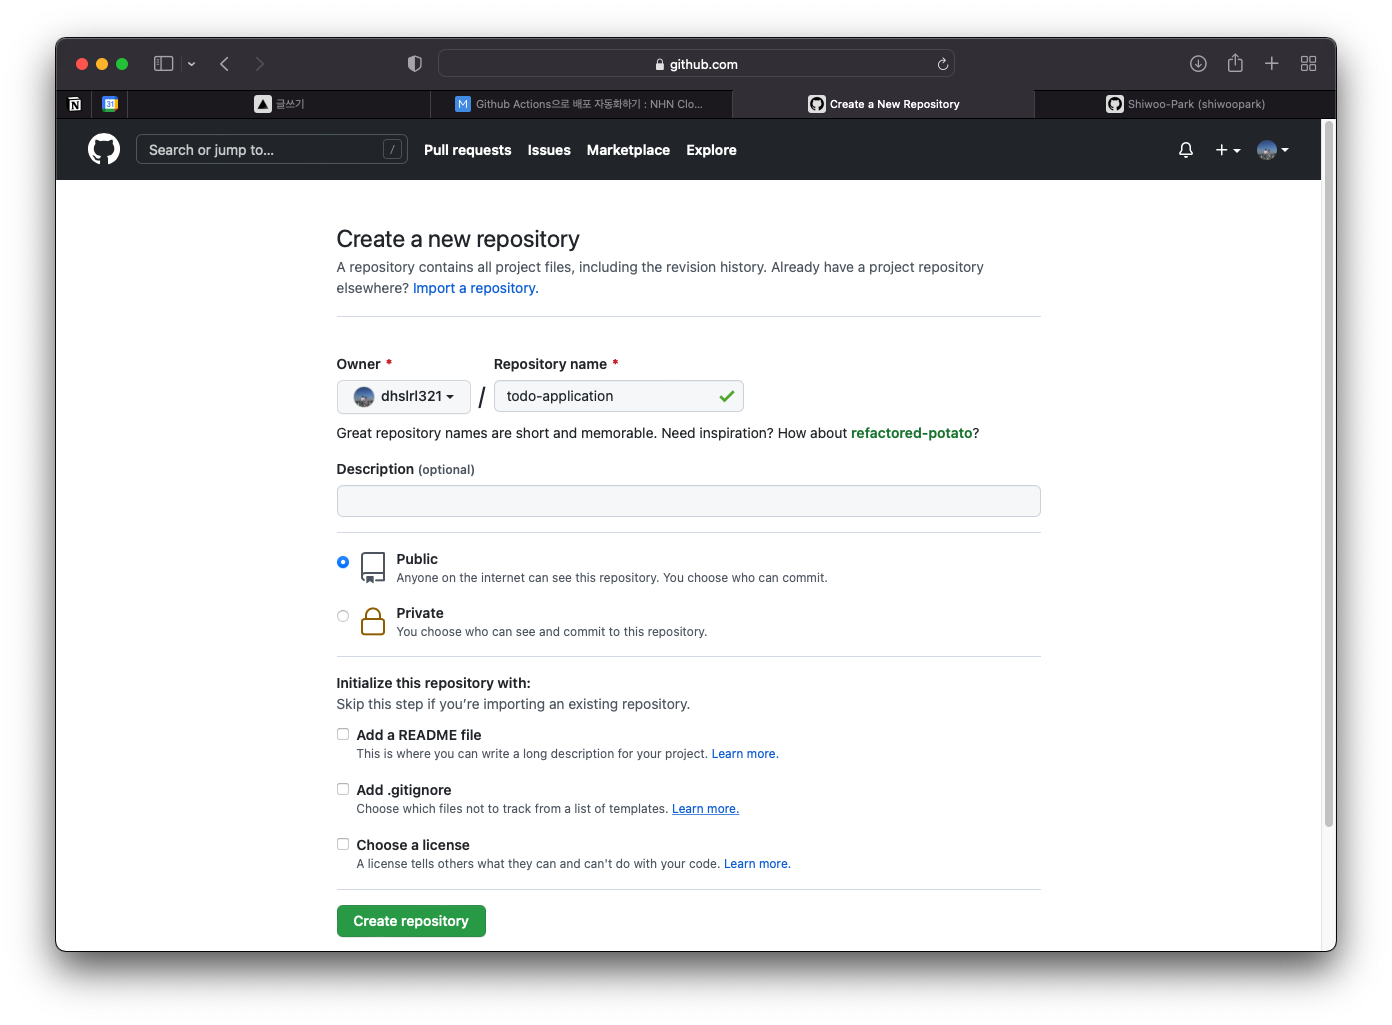Switch to the Shiwoo-Park tab
This screenshot has width=1392, height=1025.
pyautogui.click(x=1185, y=104)
